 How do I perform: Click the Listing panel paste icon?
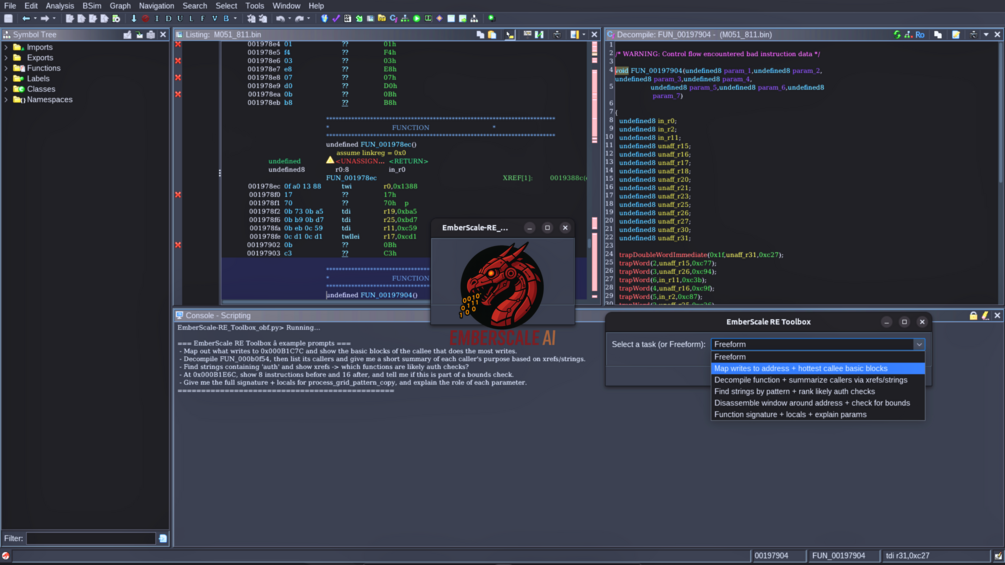pyautogui.click(x=492, y=35)
